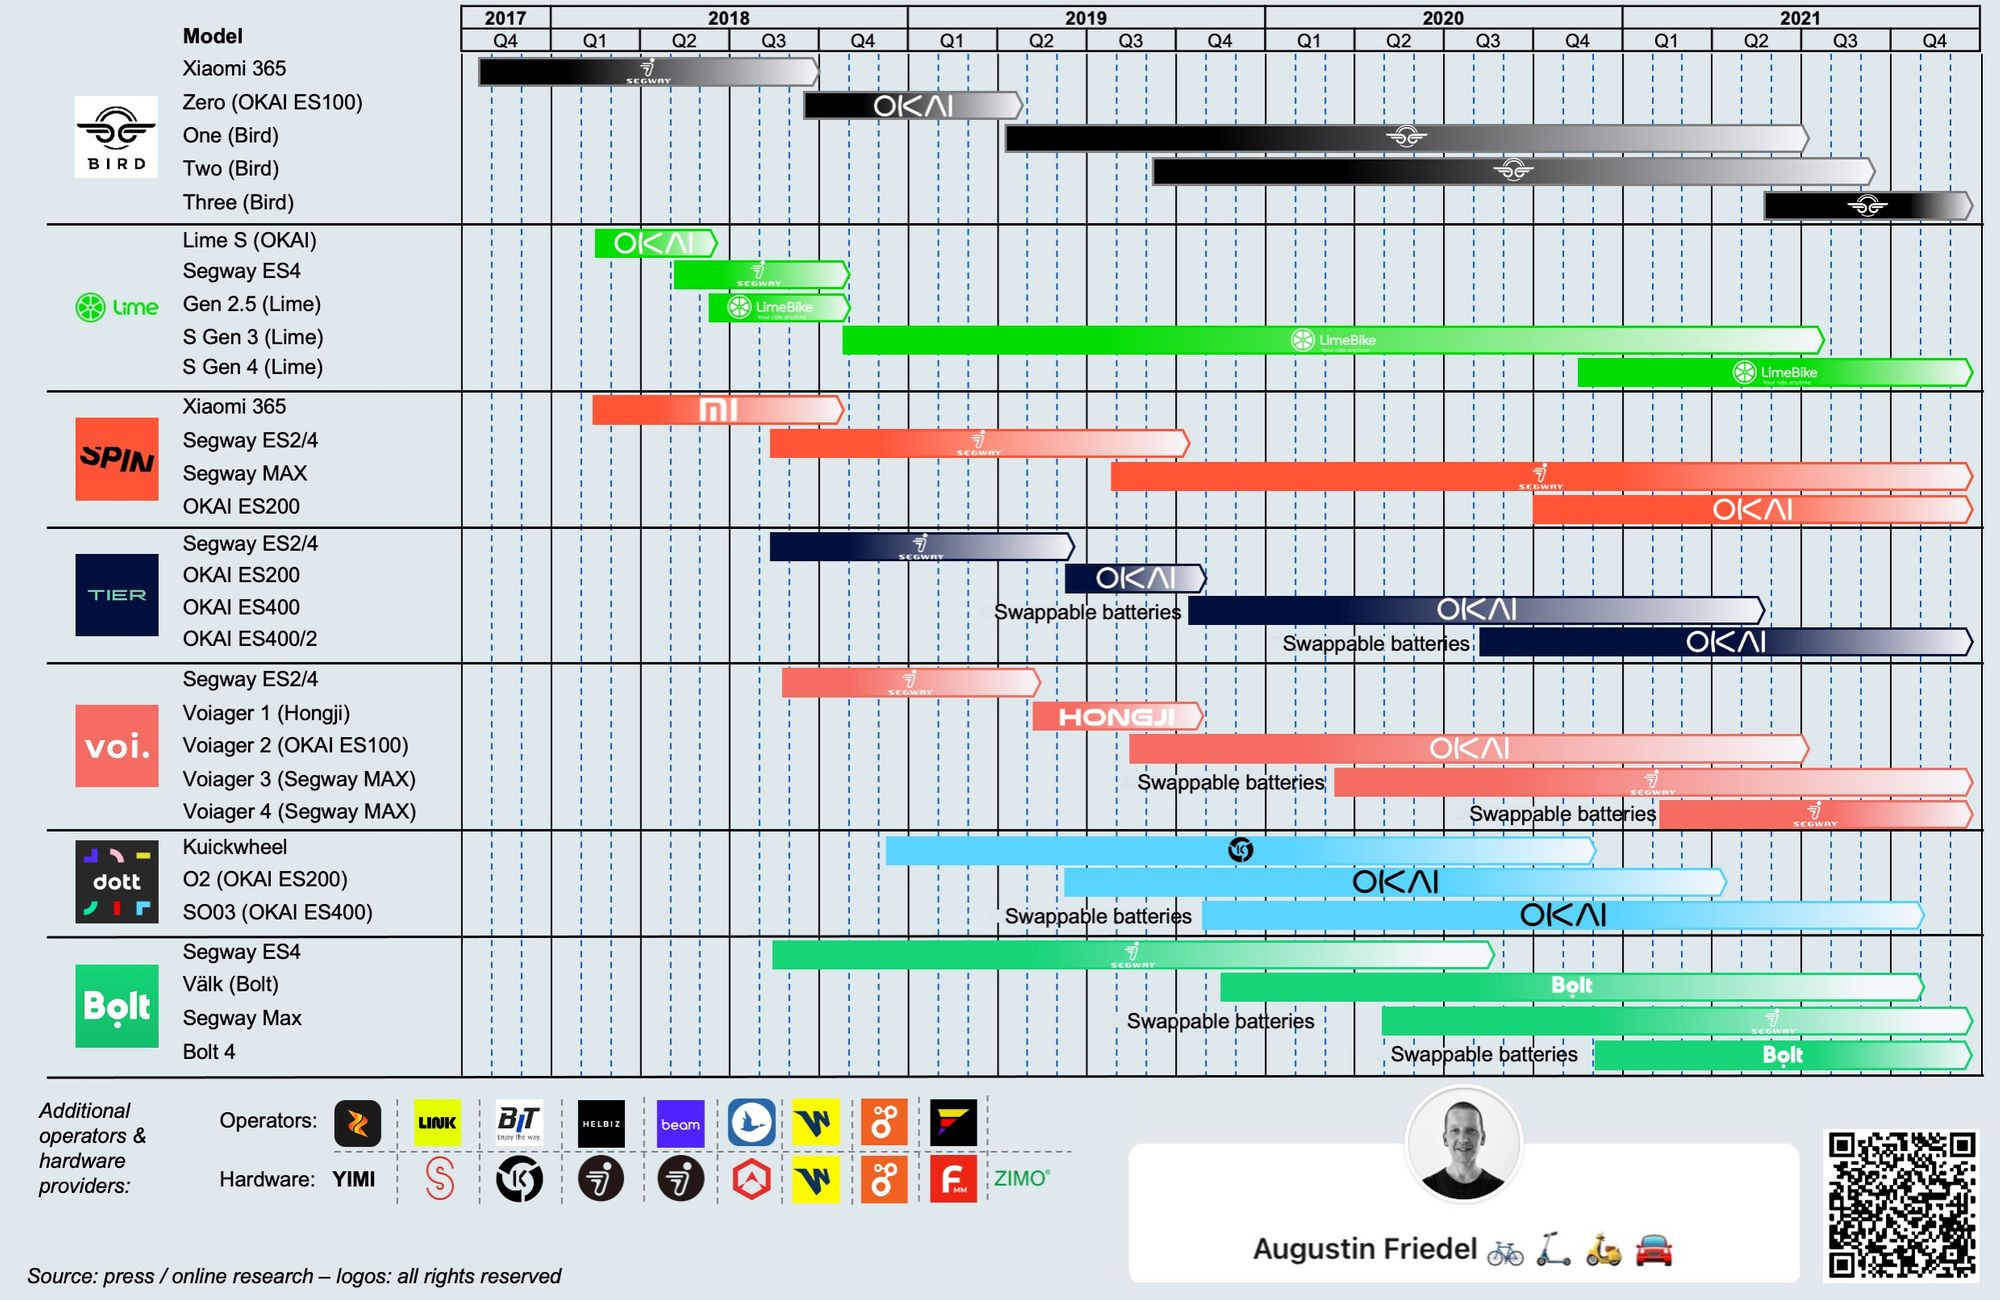Click the Bird operator logo
The image size is (2000, 1300).
[x=116, y=137]
